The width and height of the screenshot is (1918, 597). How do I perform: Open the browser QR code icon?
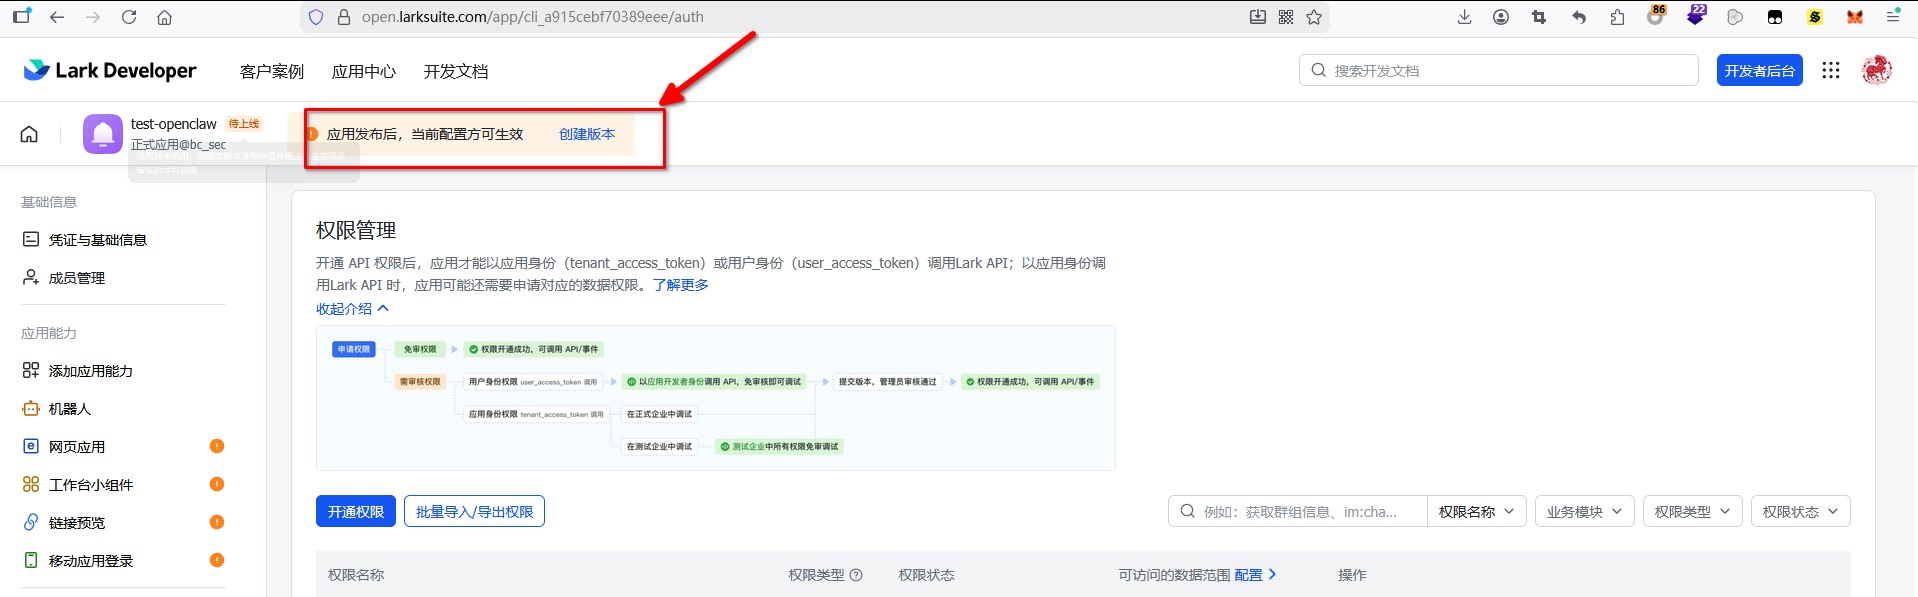coord(1286,17)
